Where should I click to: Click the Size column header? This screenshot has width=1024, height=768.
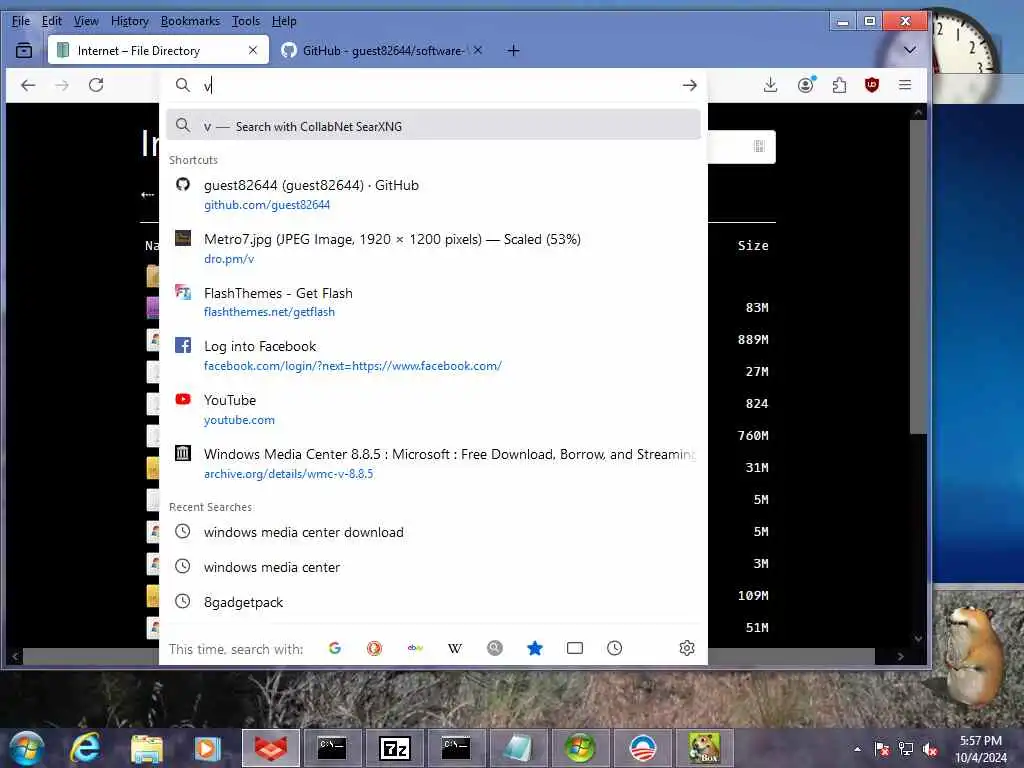pos(753,246)
